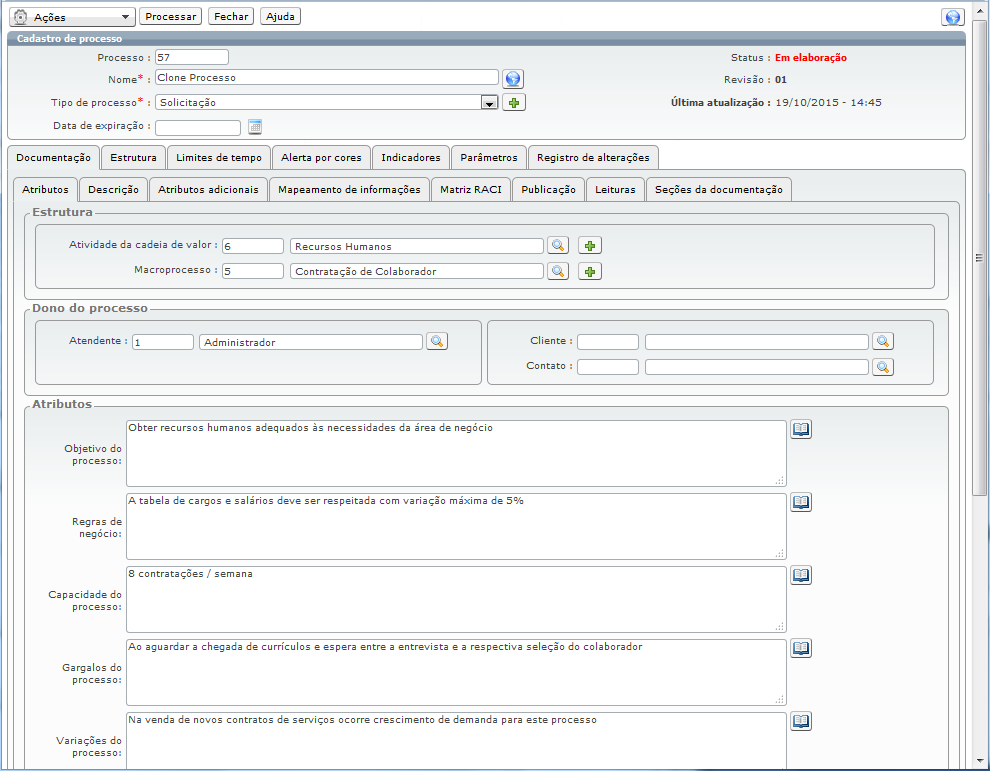Viewport: 990px width, 771px height.
Task: Open book icon beside Regras de negócio
Action: pos(801,503)
